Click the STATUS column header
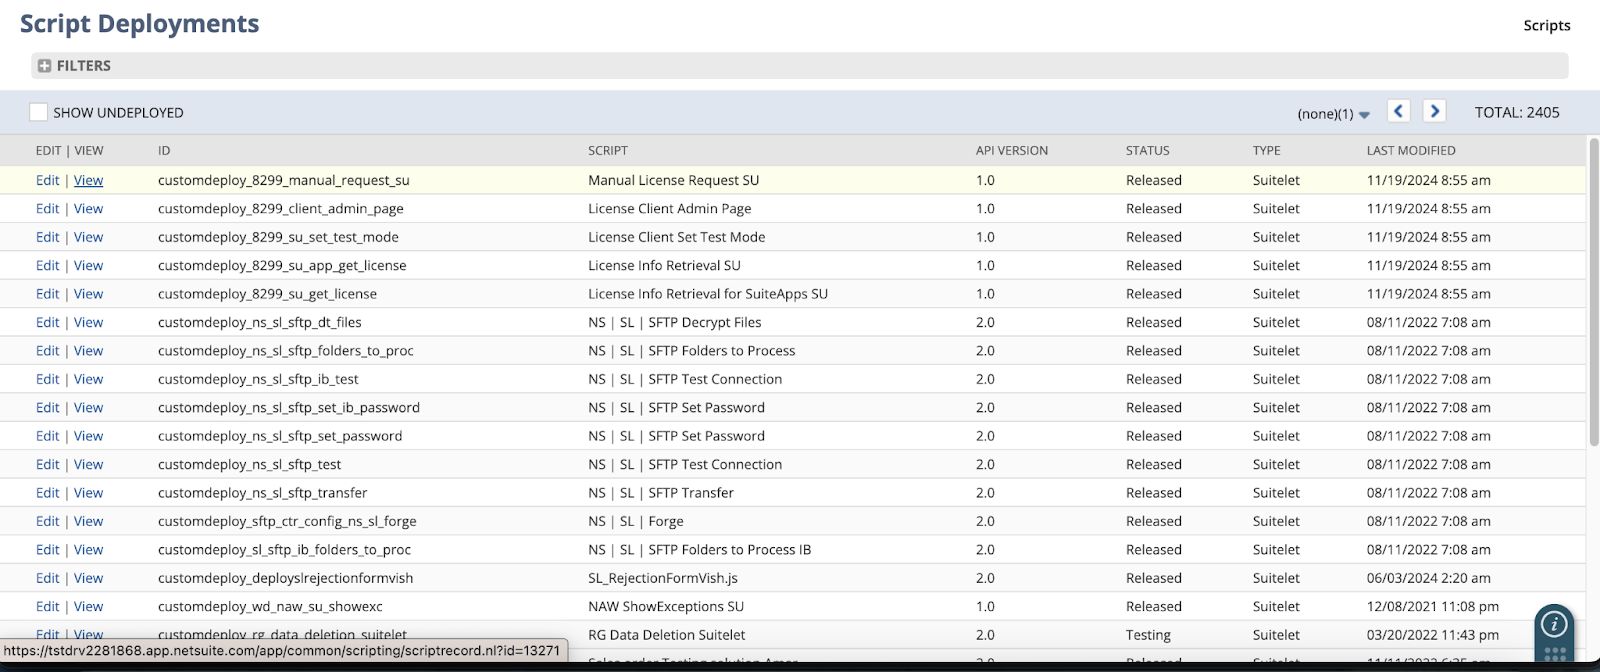 pyautogui.click(x=1148, y=151)
